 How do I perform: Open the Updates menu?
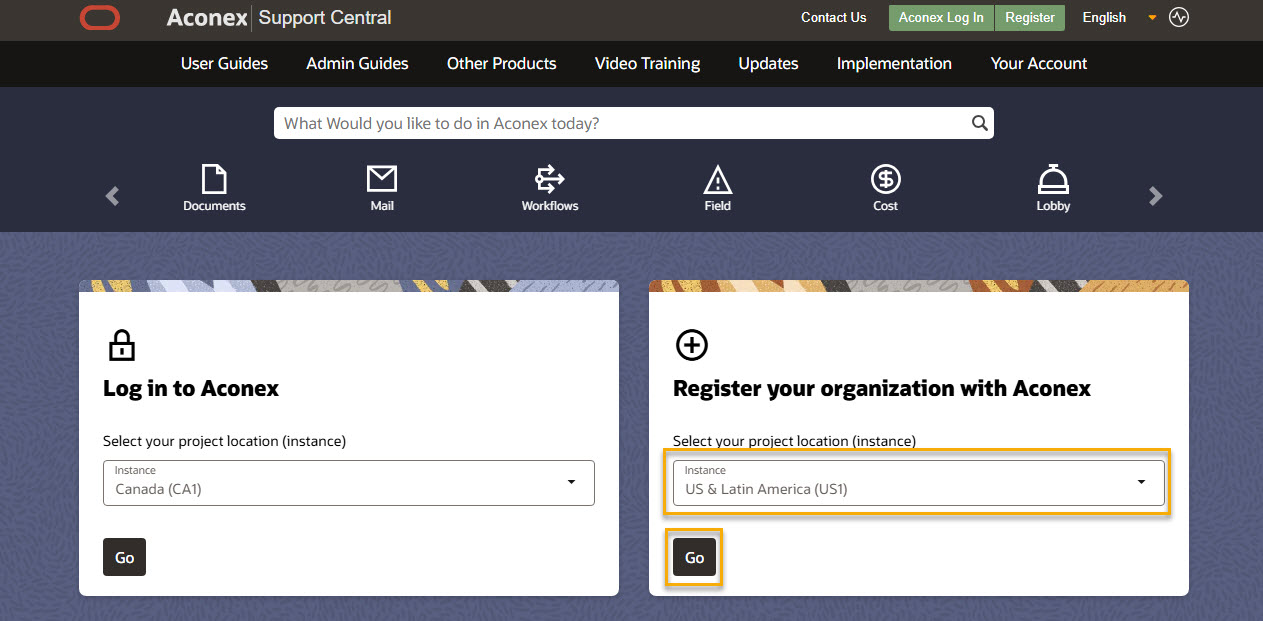tap(768, 63)
